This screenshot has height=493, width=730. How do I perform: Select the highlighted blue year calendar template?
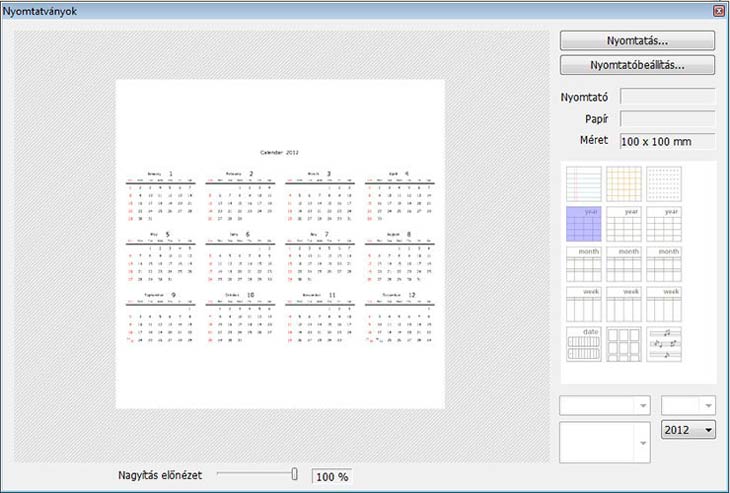(x=583, y=223)
